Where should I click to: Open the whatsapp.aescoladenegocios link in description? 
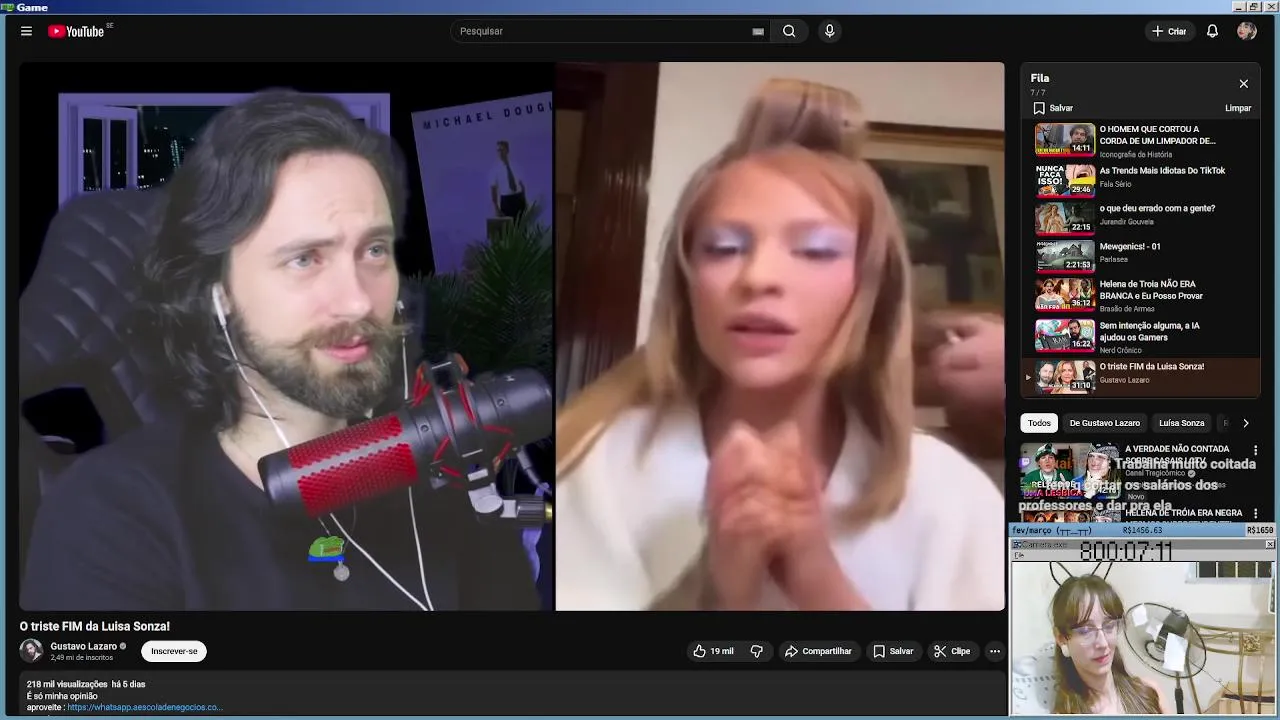click(x=144, y=707)
